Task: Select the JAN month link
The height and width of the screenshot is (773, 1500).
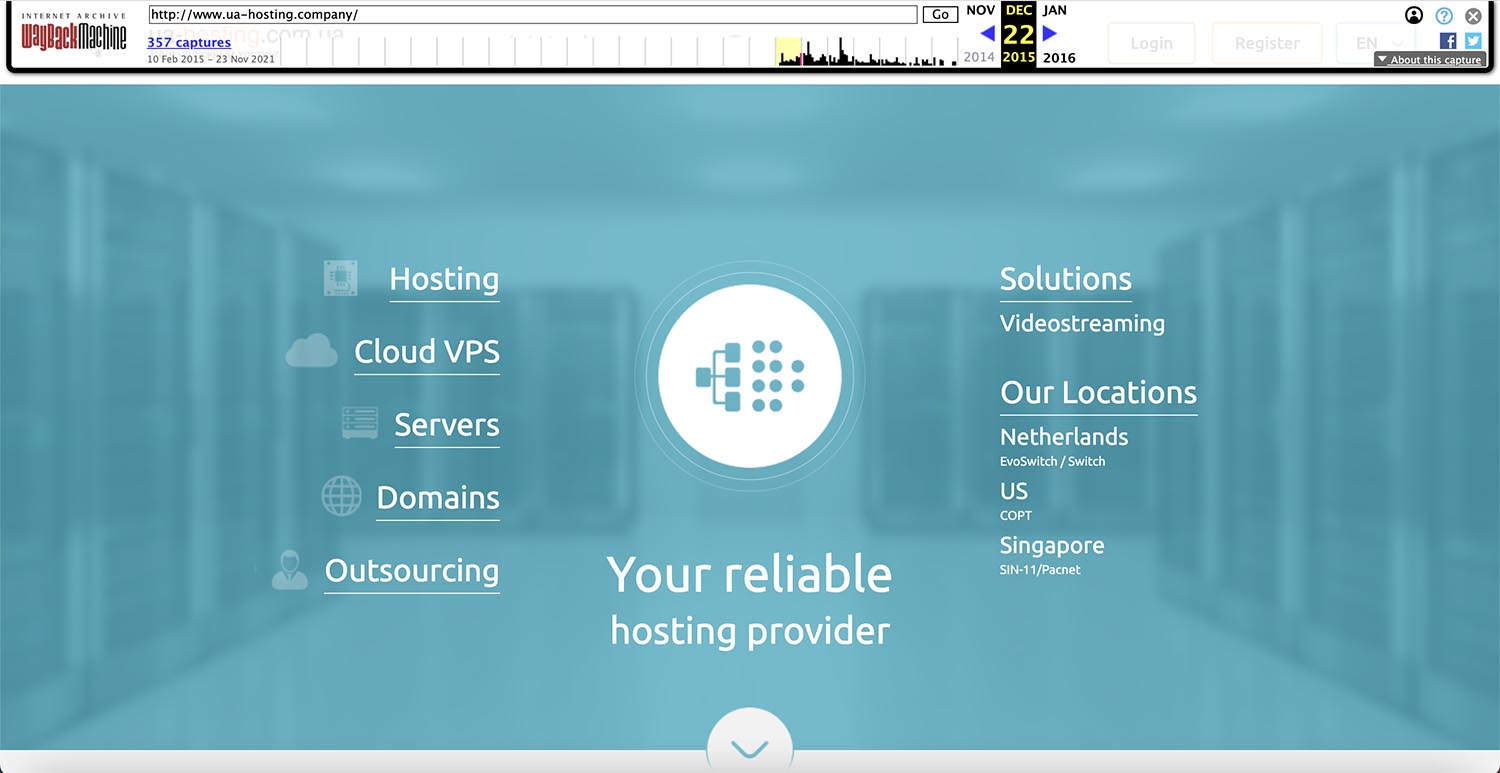Action: pos(1055,10)
